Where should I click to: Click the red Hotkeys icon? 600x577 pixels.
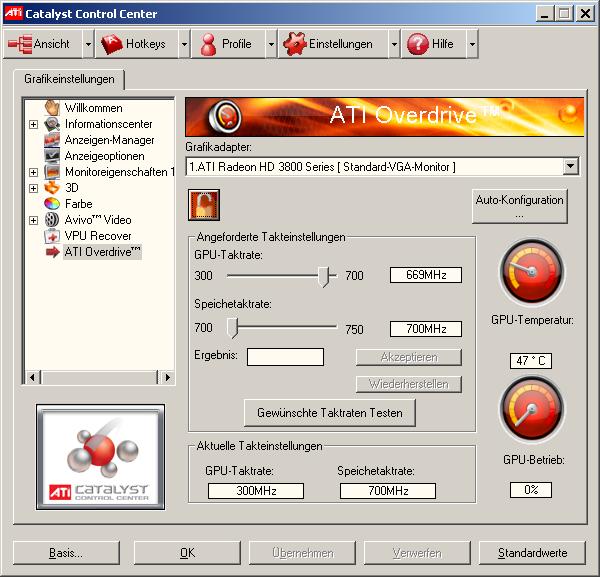[111, 44]
